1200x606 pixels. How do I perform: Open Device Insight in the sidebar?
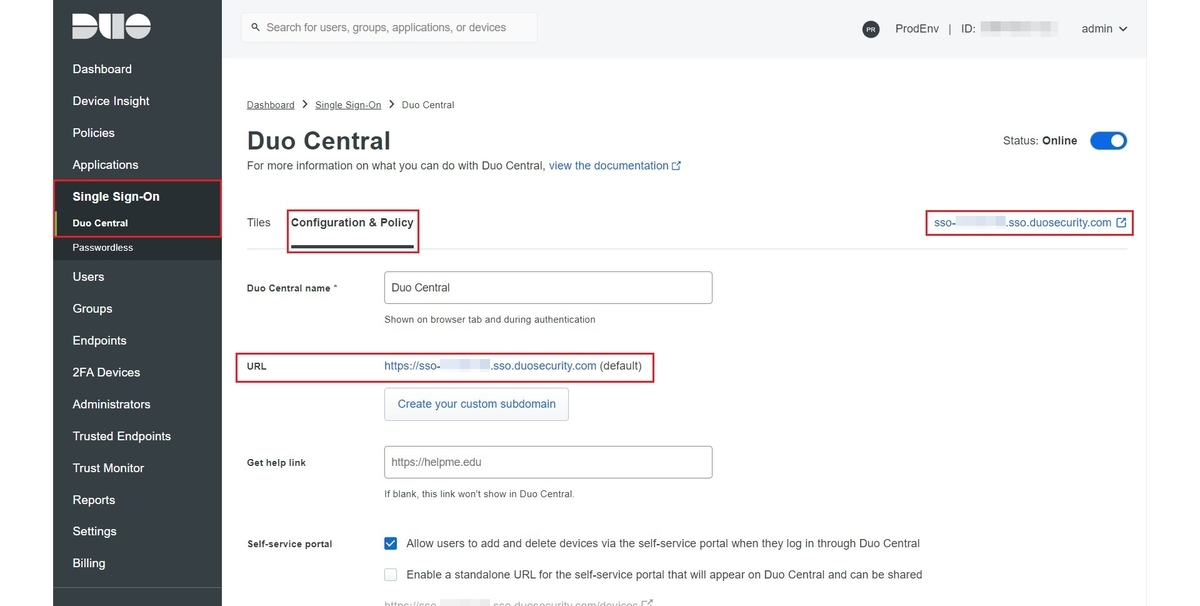pyautogui.click(x=111, y=101)
